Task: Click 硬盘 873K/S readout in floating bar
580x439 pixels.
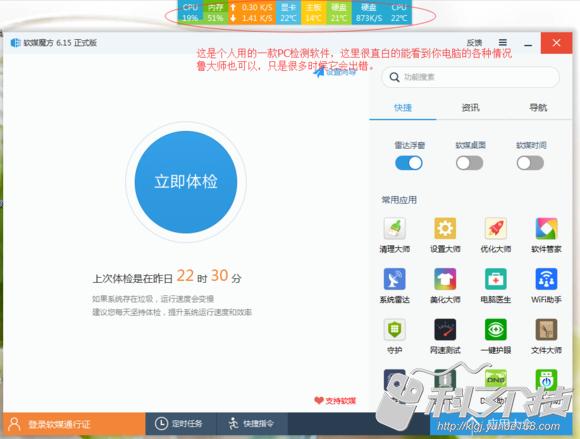Action: tap(369, 12)
